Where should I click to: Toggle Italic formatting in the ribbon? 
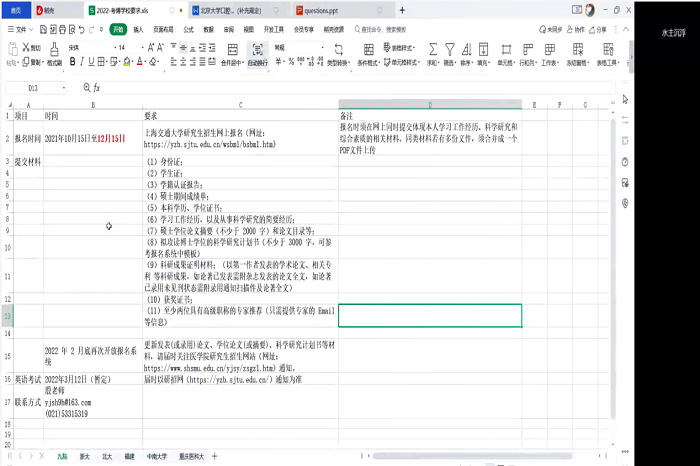pyautogui.click(x=82, y=62)
